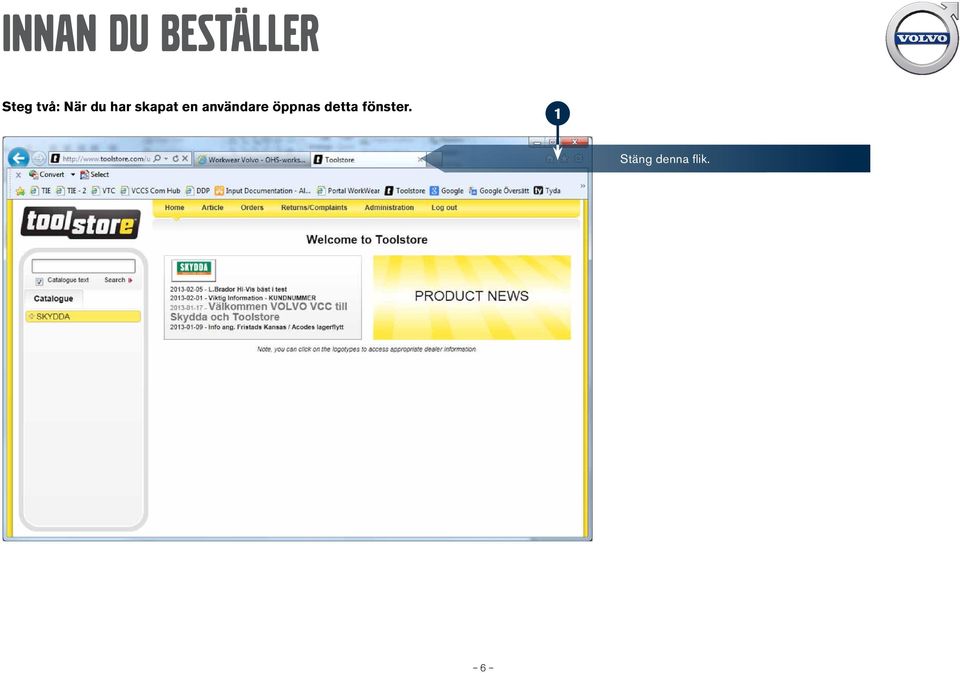Open the Portal WorkWear bookmark

[x=348, y=191]
